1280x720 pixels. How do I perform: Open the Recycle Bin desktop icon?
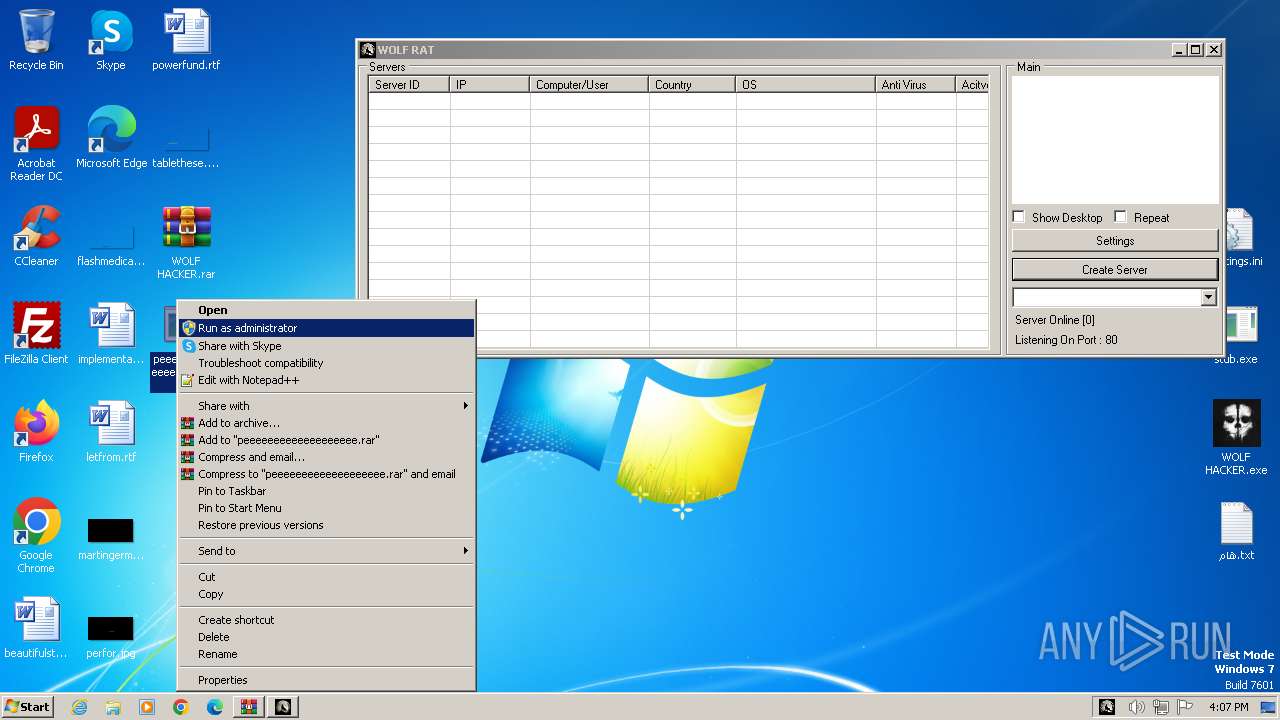pos(36,40)
